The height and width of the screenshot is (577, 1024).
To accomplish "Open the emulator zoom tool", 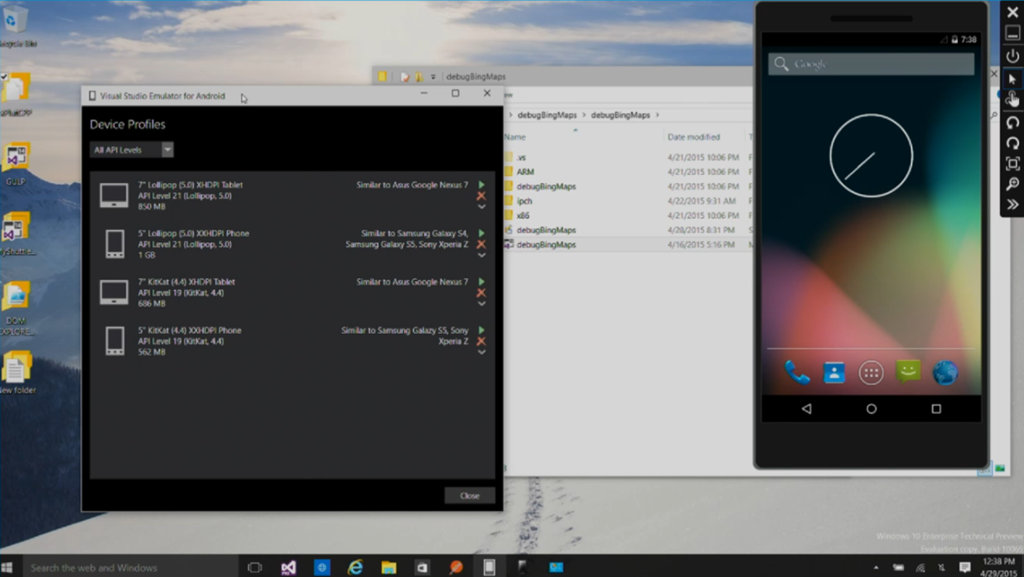I will click(1012, 184).
